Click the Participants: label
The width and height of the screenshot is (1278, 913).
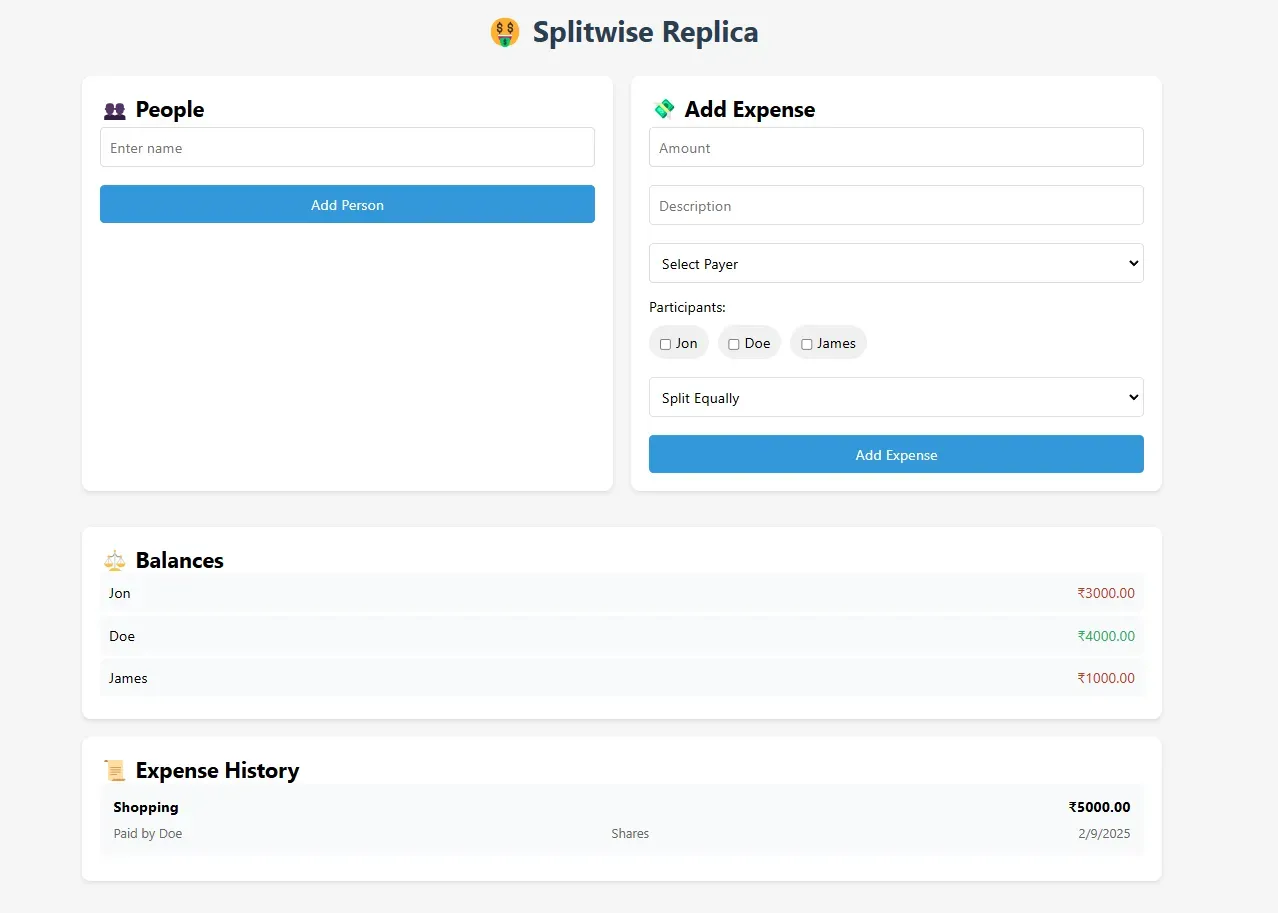(x=687, y=307)
